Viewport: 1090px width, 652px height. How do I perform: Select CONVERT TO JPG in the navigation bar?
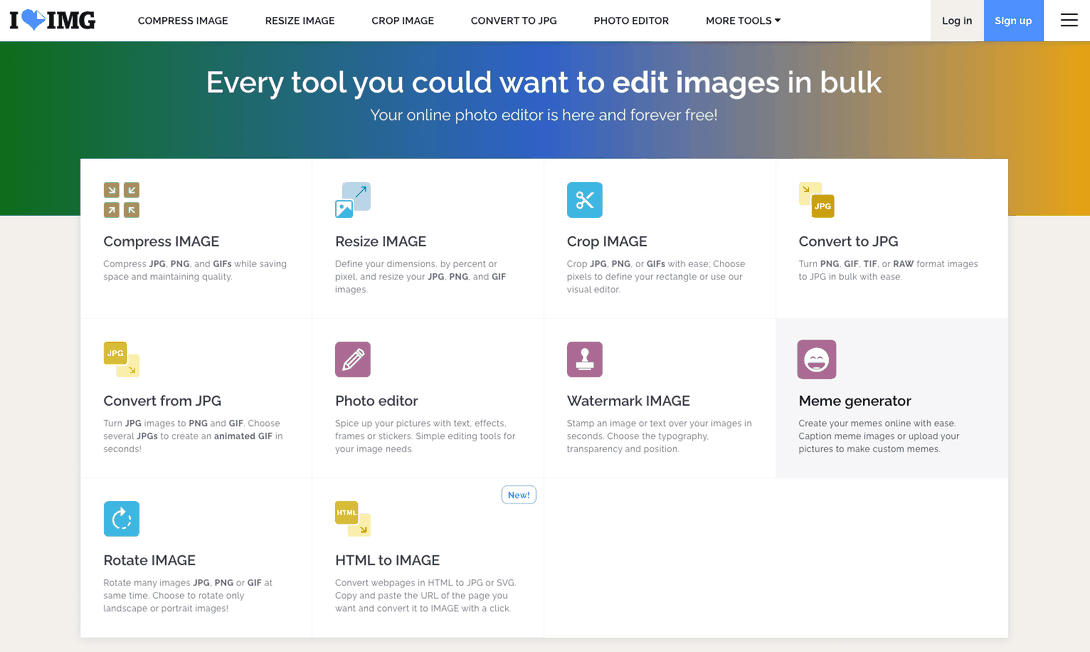point(514,21)
